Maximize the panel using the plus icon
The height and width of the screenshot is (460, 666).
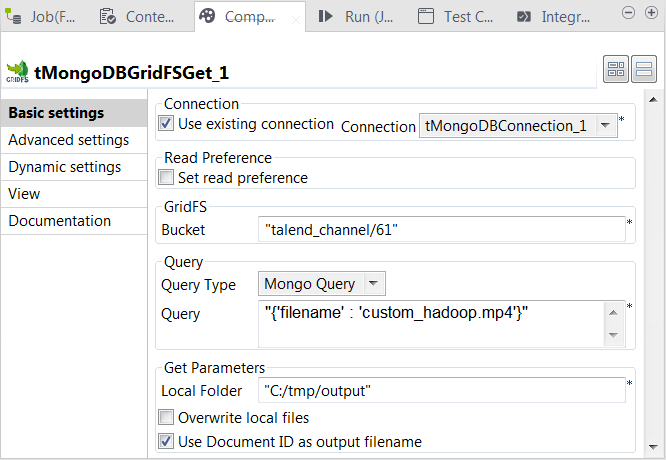pyautogui.click(x=649, y=13)
